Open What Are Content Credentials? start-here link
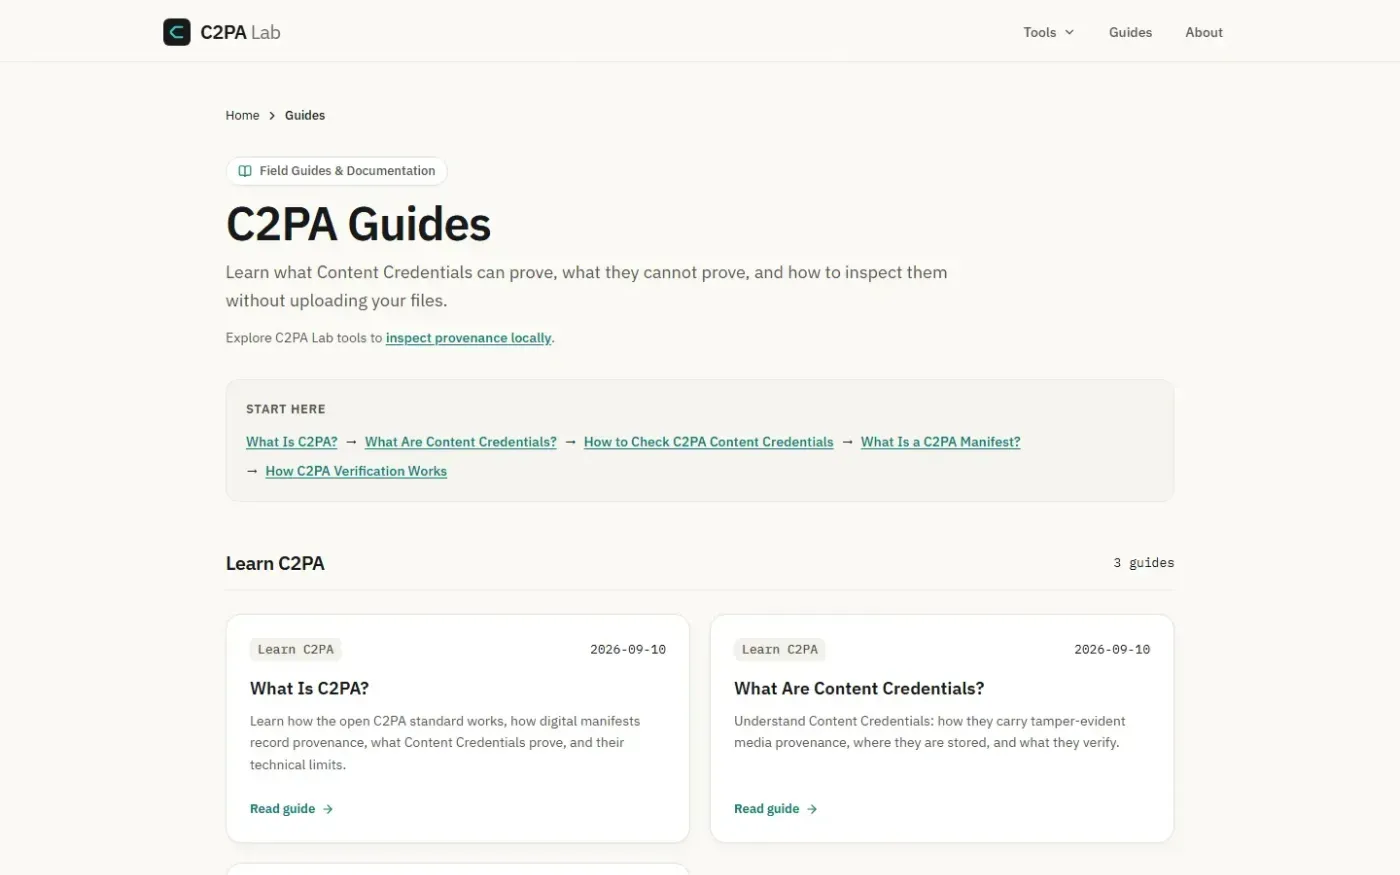 [461, 442]
